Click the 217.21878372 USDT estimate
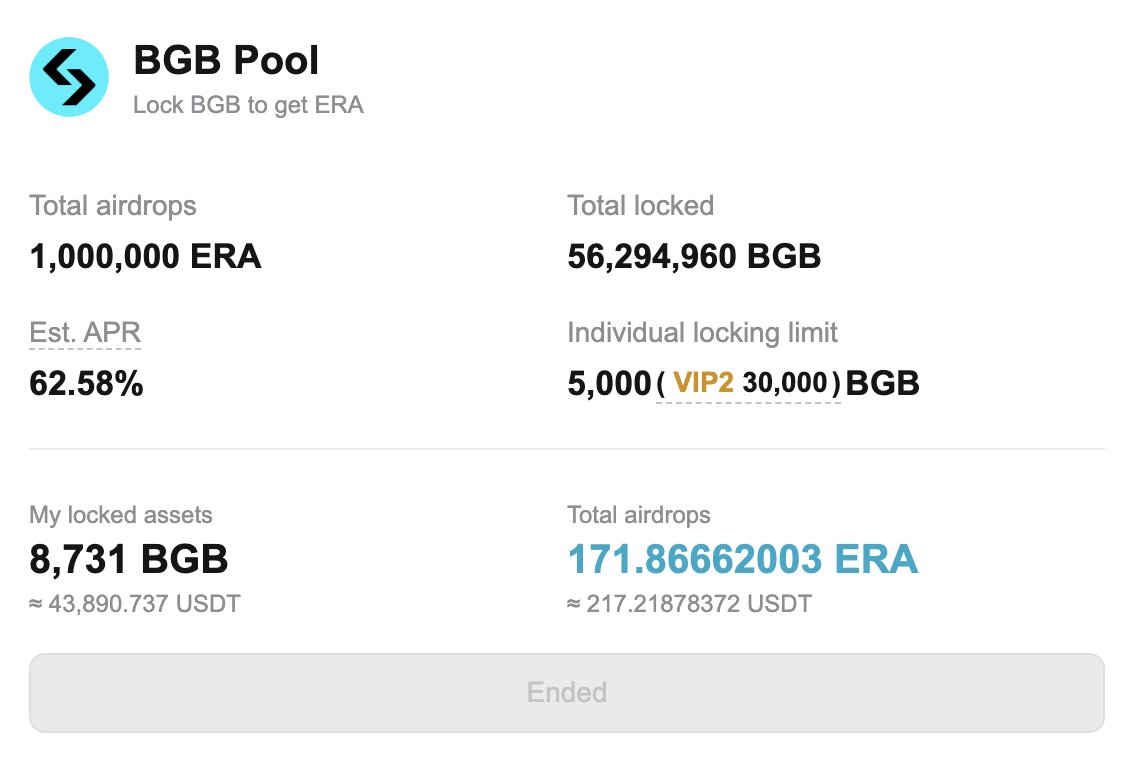1142x764 pixels. pos(689,604)
